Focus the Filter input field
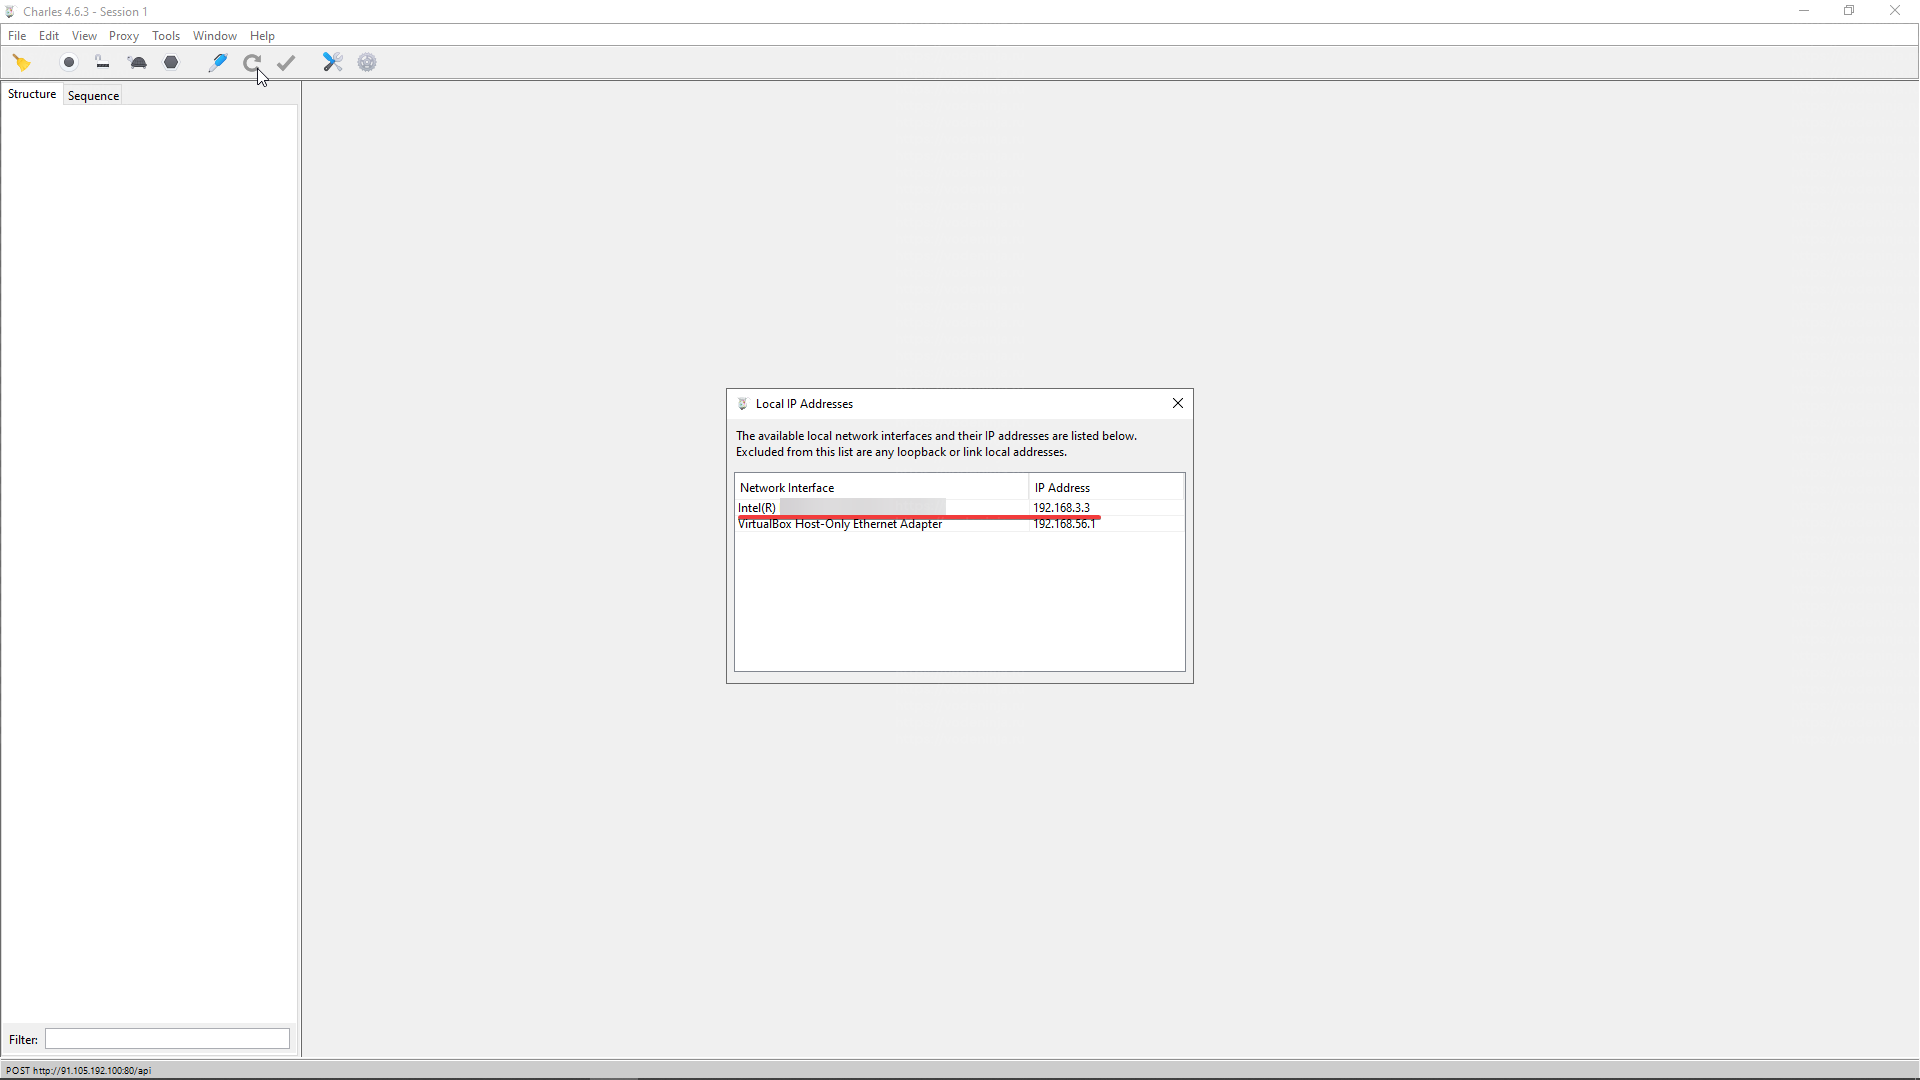The image size is (1920, 1080). (x=167, y=1039)
